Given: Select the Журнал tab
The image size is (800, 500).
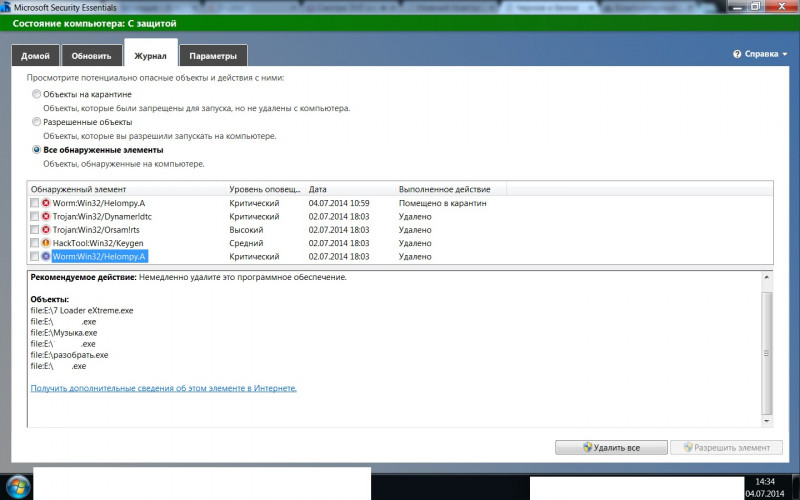Looking at the screenshot, I should [151, 54].
